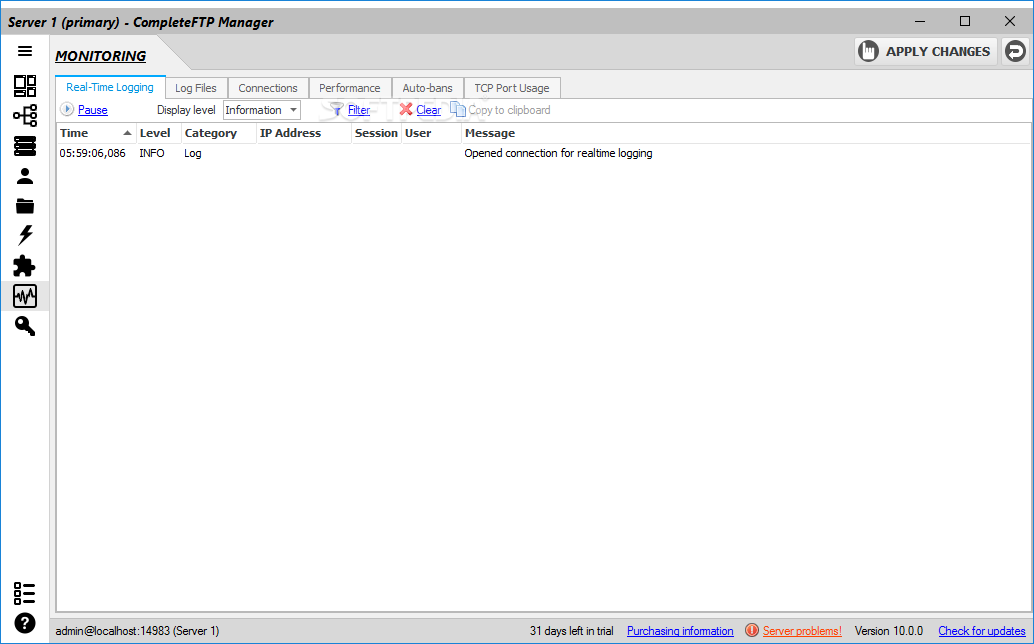This screenshot has height=644, width=1034.
Task: Click the Session column header
Action: pos(377,133)
